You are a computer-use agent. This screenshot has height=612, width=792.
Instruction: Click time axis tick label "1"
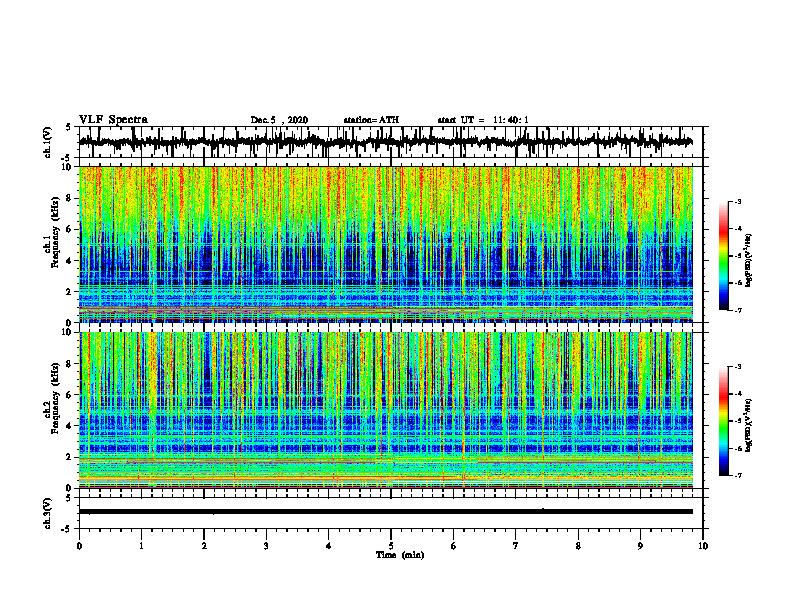[x=141, y=546]
